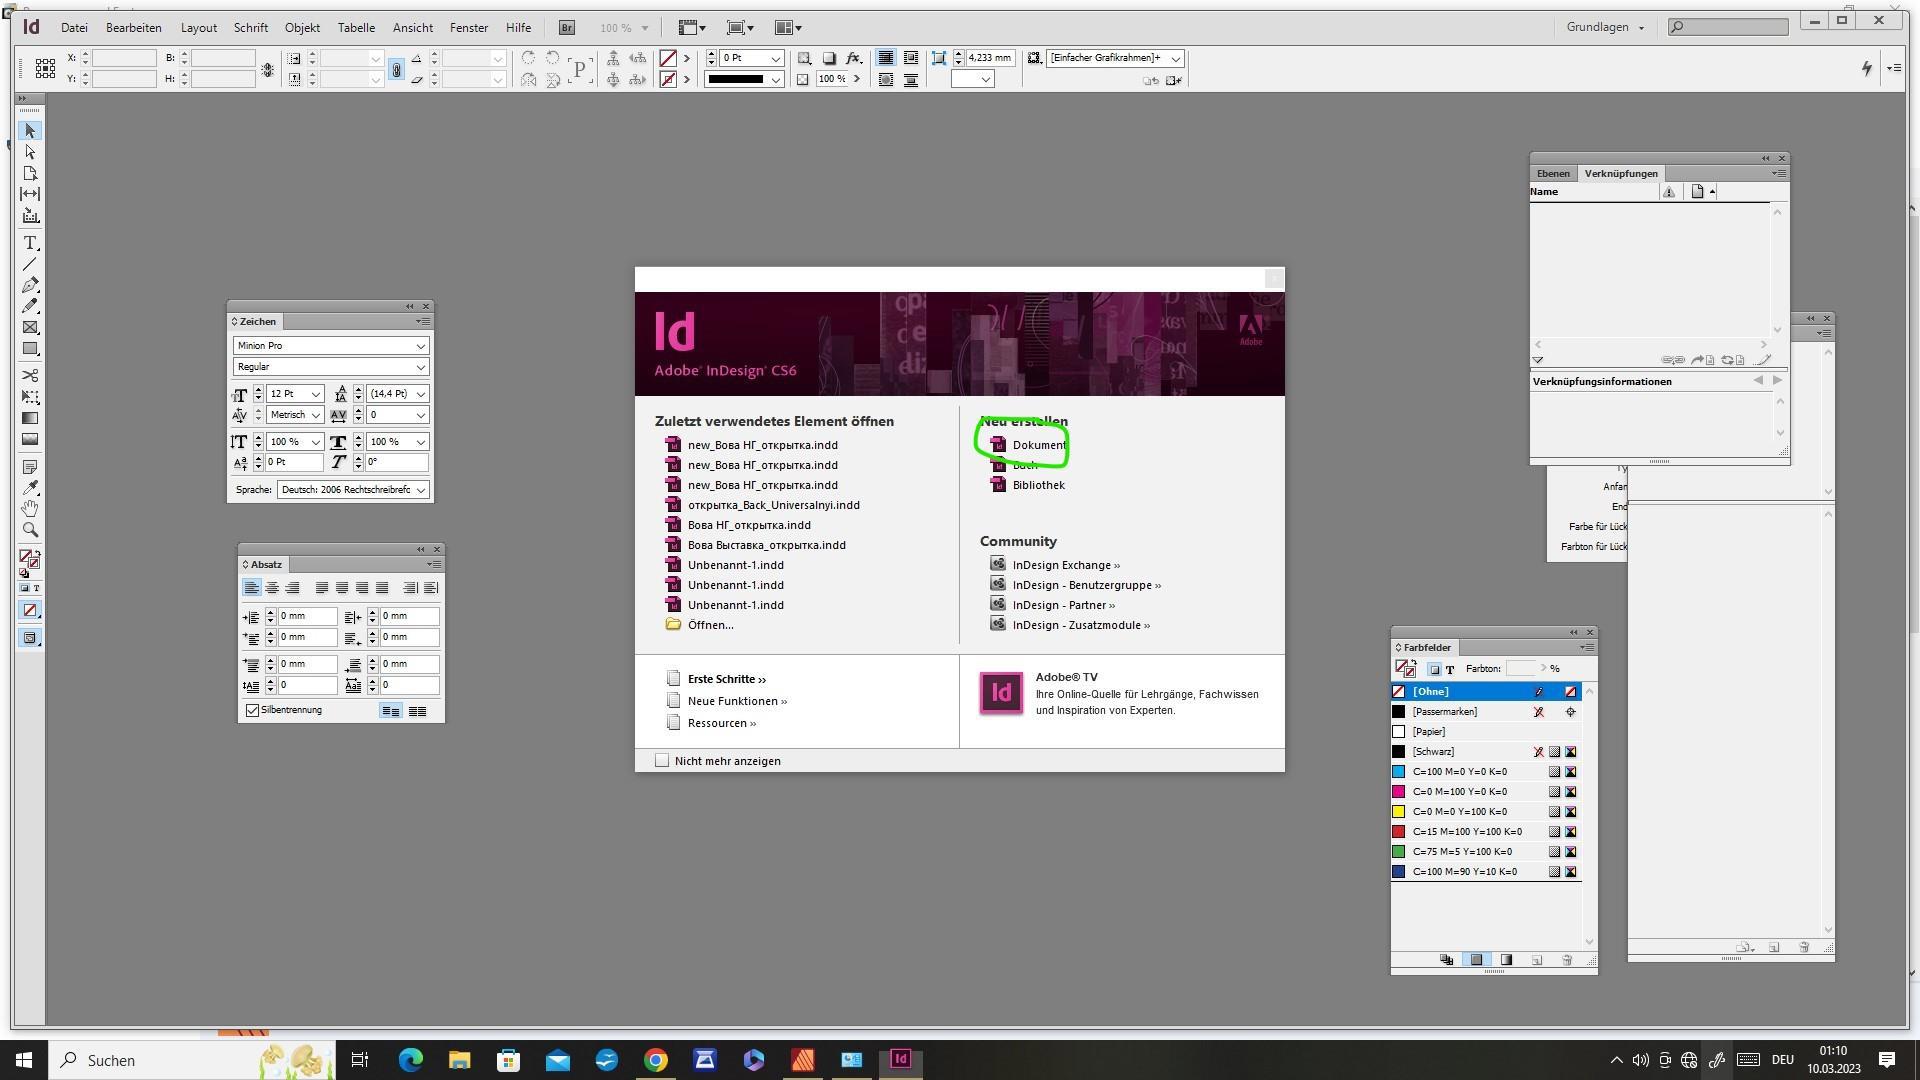Select the Type tool in toolbox
Viewport: 1920px width, 1080px height.
(x=30, y=244)
